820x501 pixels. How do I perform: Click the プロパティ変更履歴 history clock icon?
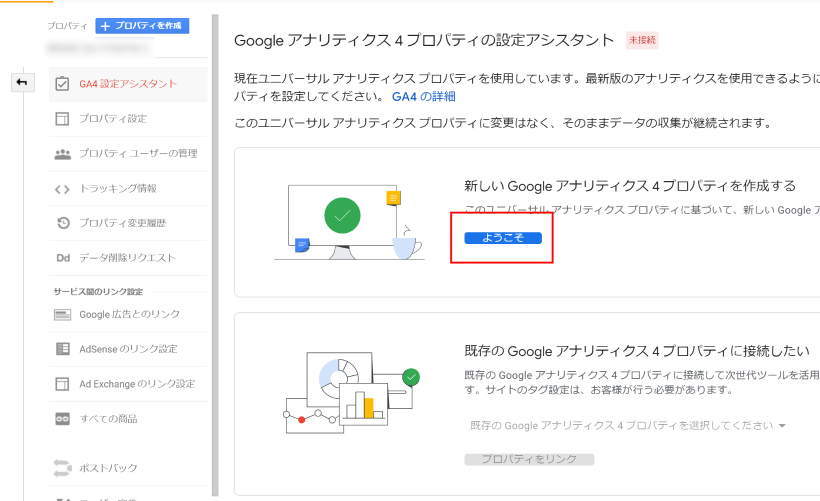click(x=62, y=223)
